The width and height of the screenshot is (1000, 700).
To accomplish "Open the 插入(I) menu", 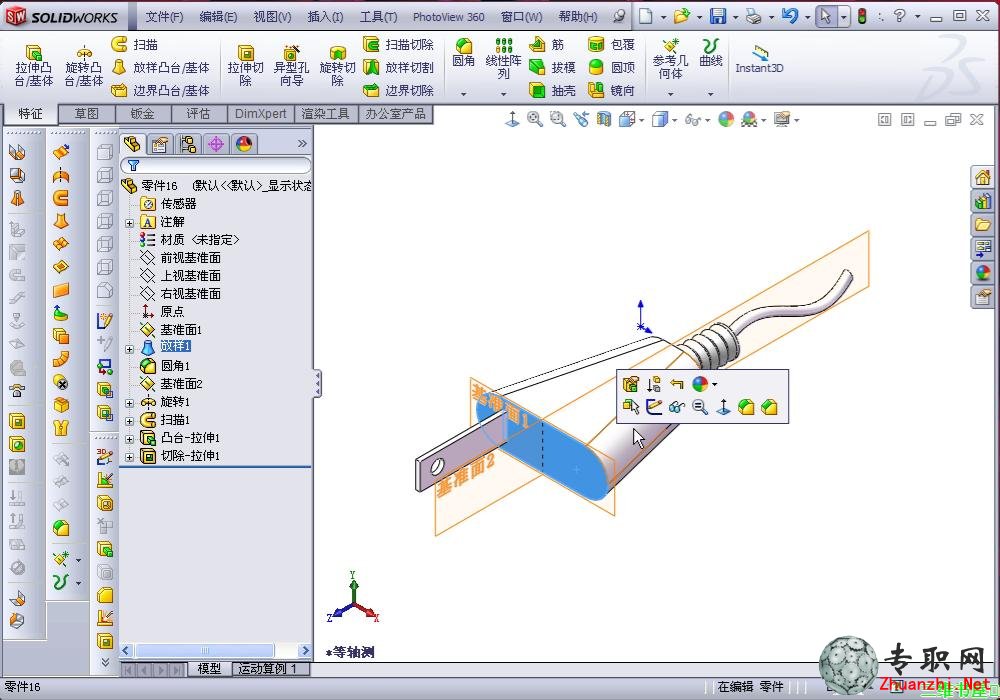I will pyautogui.click(x=325, y=17).
